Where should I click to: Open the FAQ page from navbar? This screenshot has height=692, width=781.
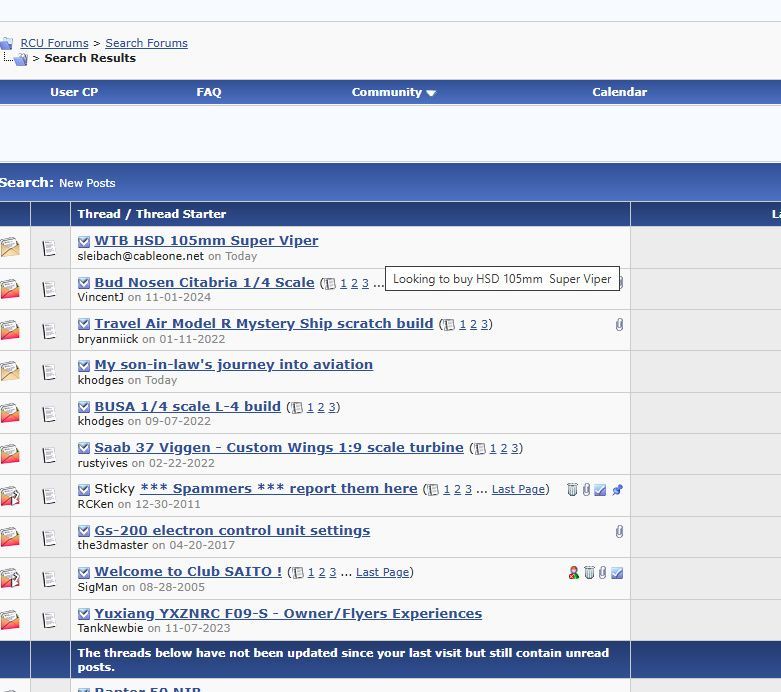click(x=208, y=92)
